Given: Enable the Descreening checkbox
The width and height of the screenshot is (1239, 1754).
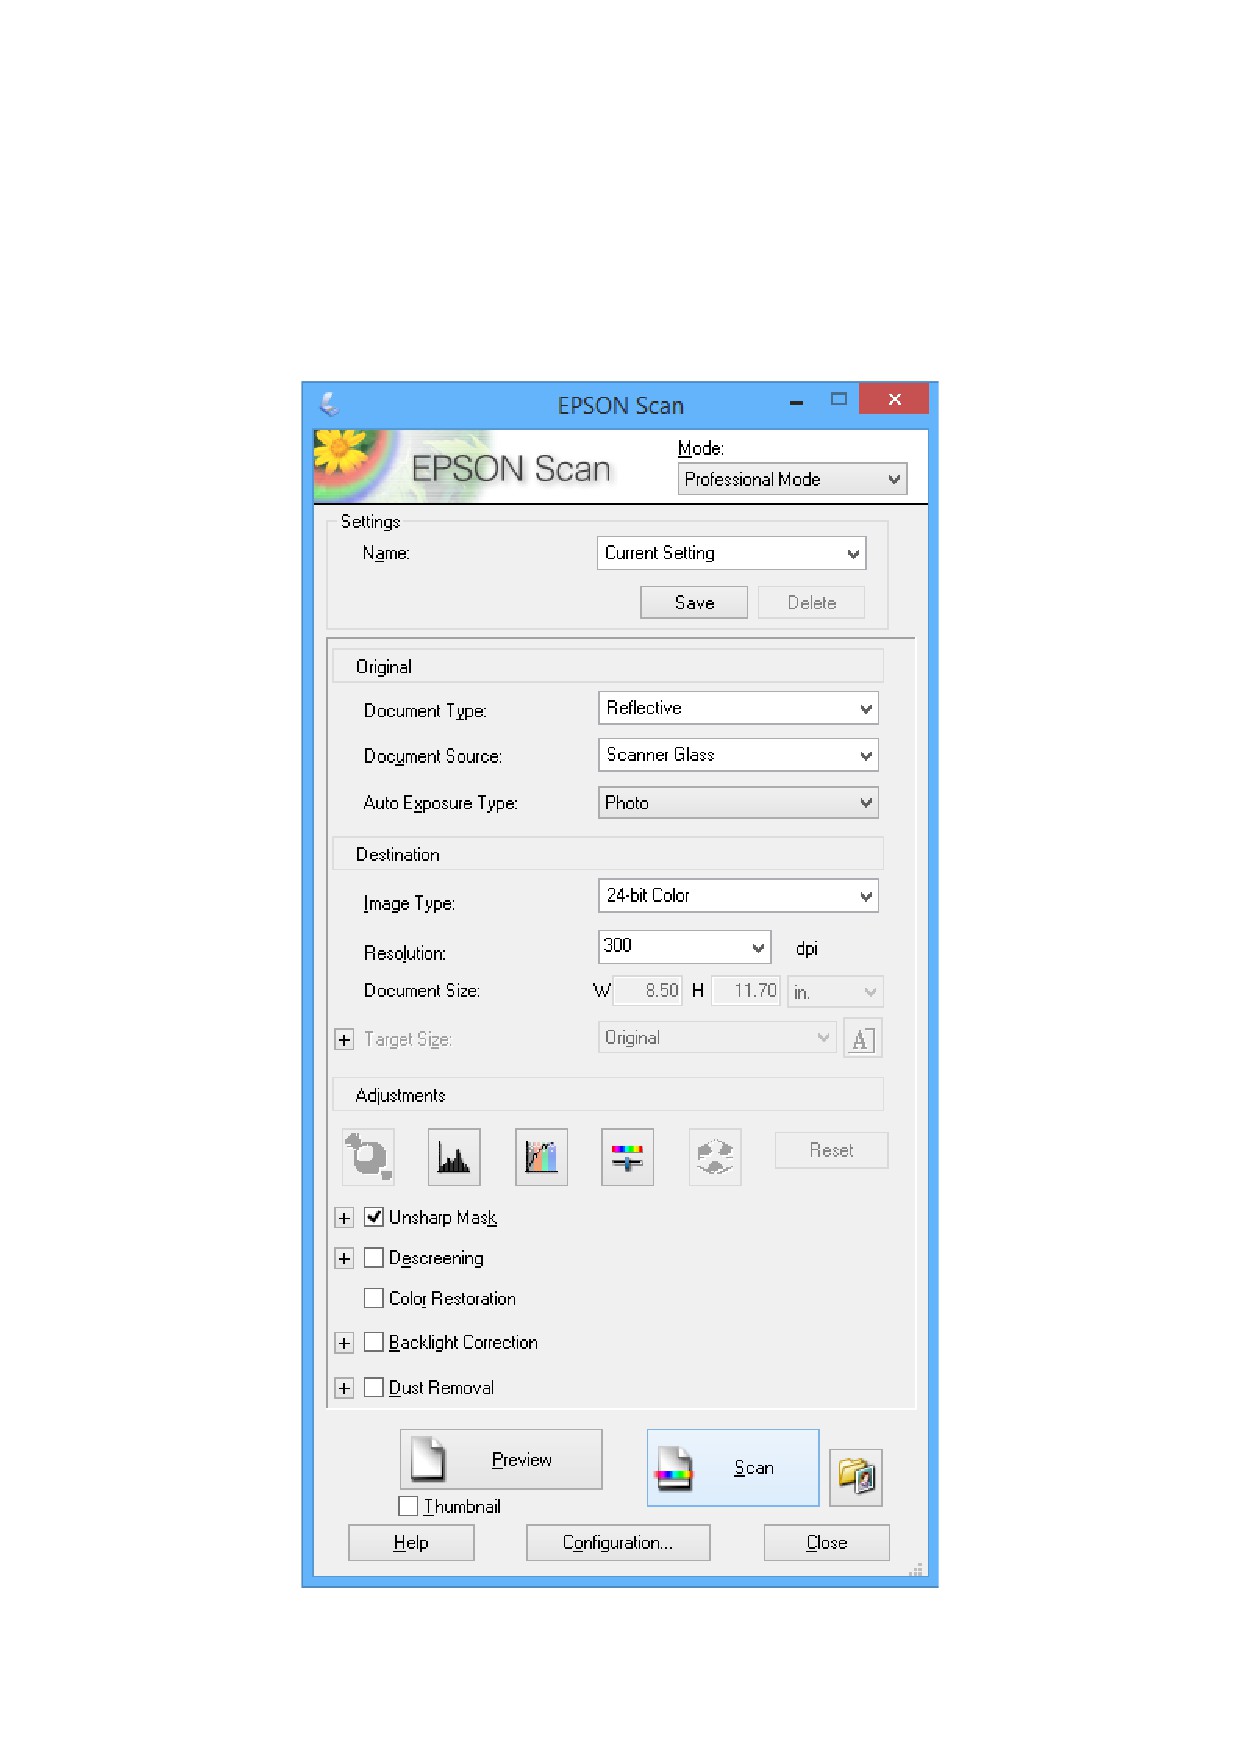Looking at the screenshot, I should point(374,1257).
